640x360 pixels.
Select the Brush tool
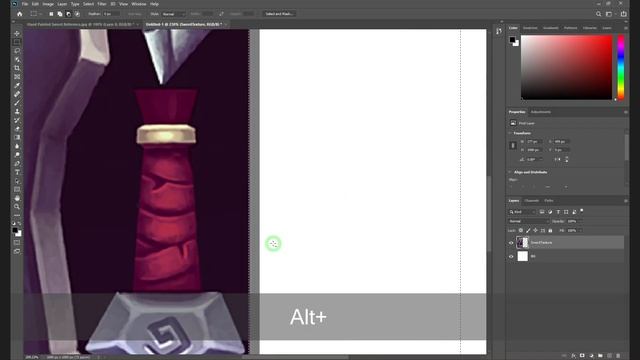(17, 103)
